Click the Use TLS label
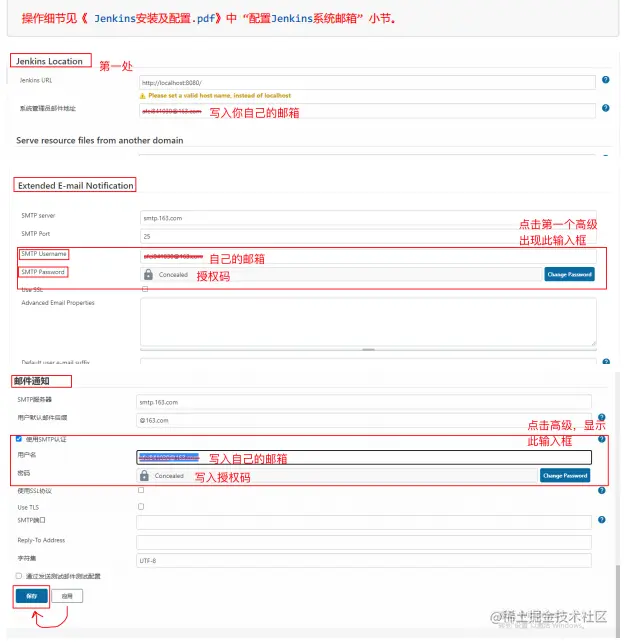This screenshot has width=625, height=642. [x=28, y=507]
